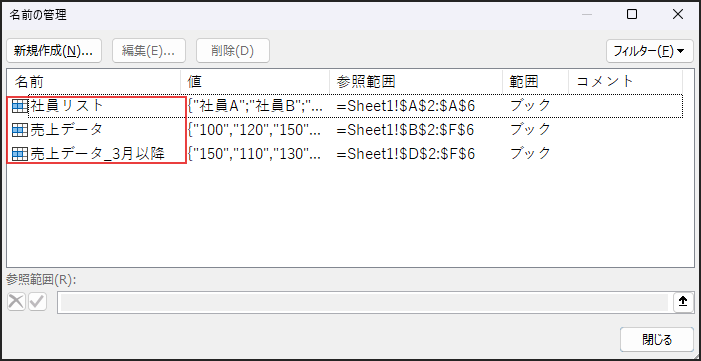Open the フィルター dropdown menu
This screenshot has height=361, width=701.
point(650,51)
